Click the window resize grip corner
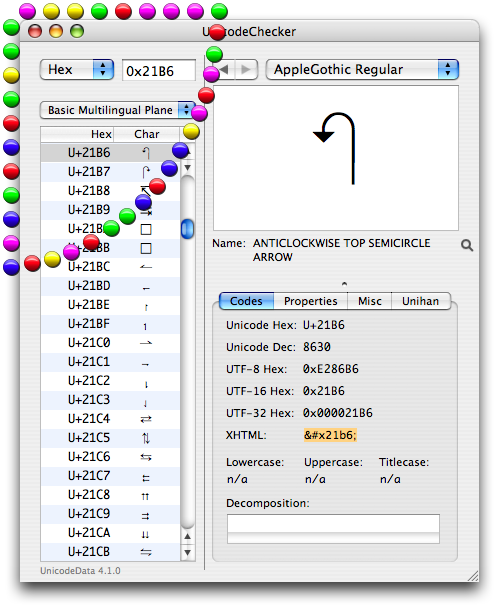The width and height of the screenshot is (503, 607). (x=473, y=576)
